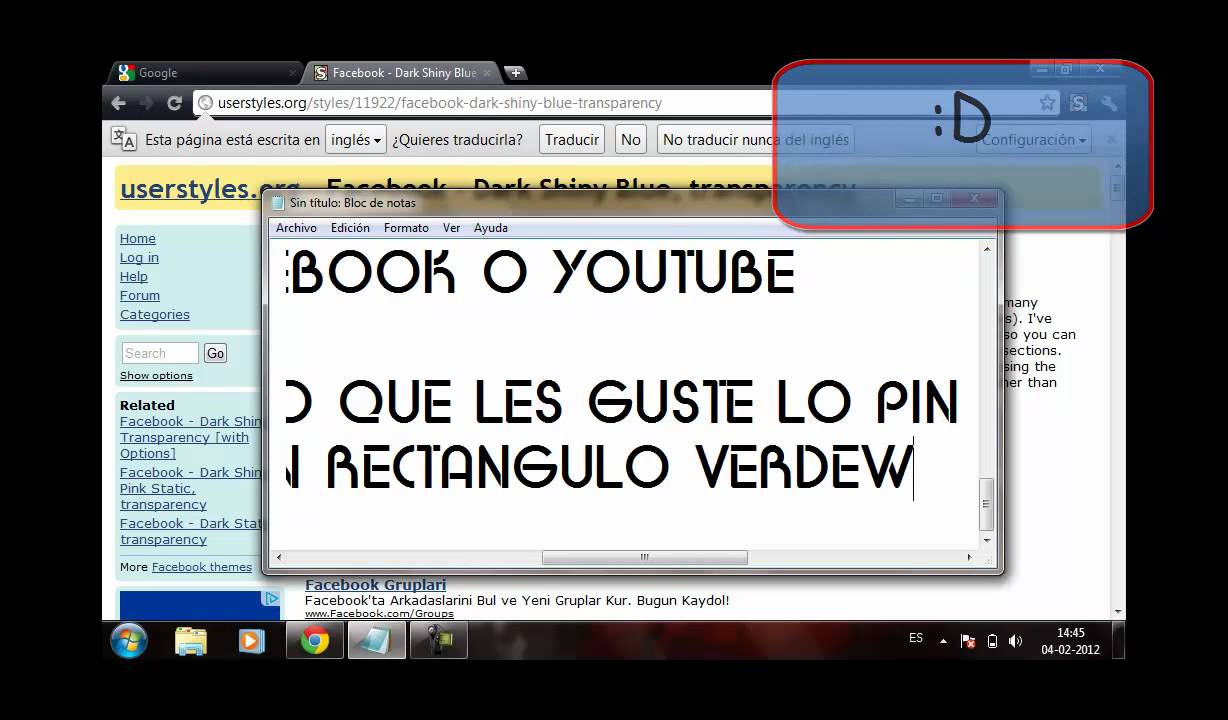Open the Windows Start orb
This screenshot has width=1228, height=720.
[x=129, y=640]
